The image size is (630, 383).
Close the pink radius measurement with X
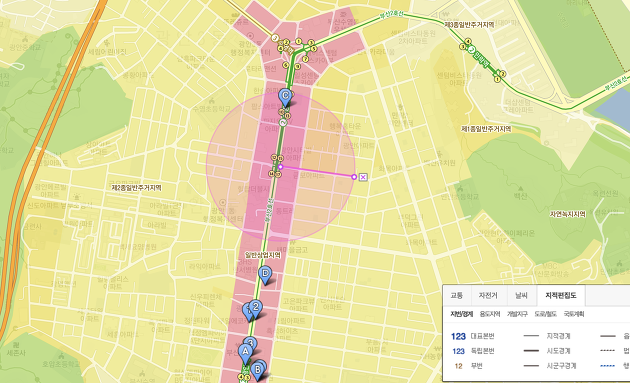click(x=363, y=177)
